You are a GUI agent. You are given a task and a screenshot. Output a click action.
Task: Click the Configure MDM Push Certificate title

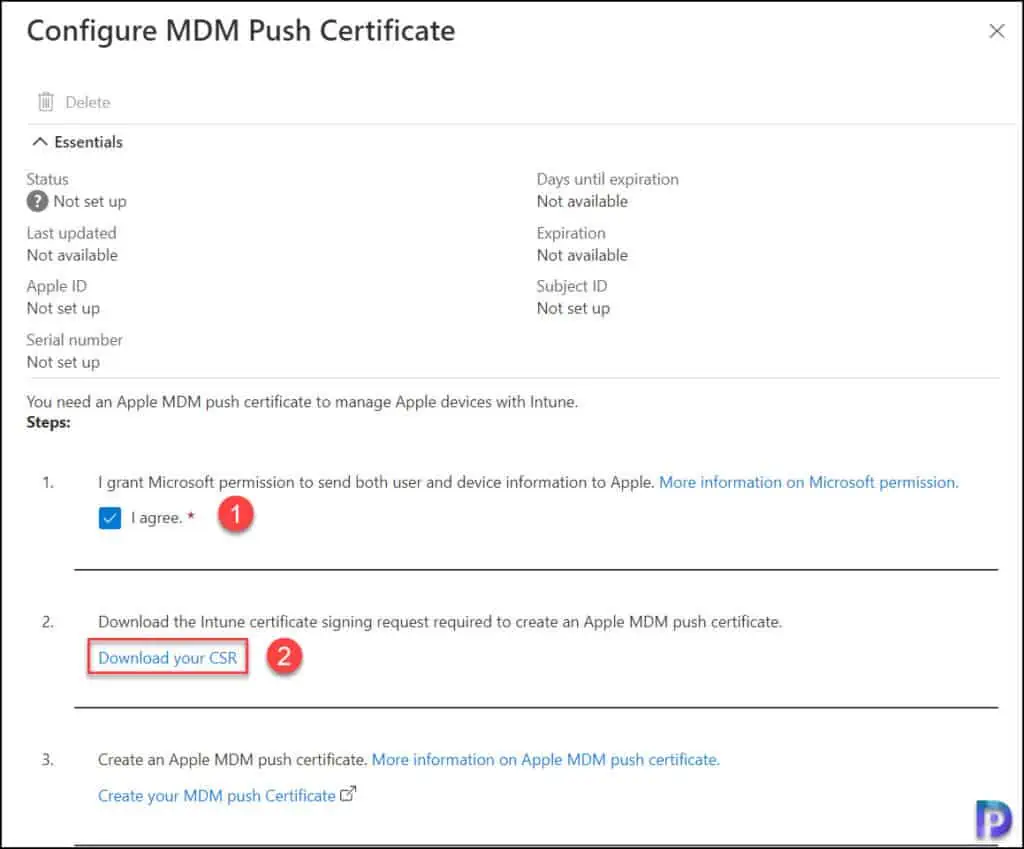pyautogui.click(x=241, y=31)
